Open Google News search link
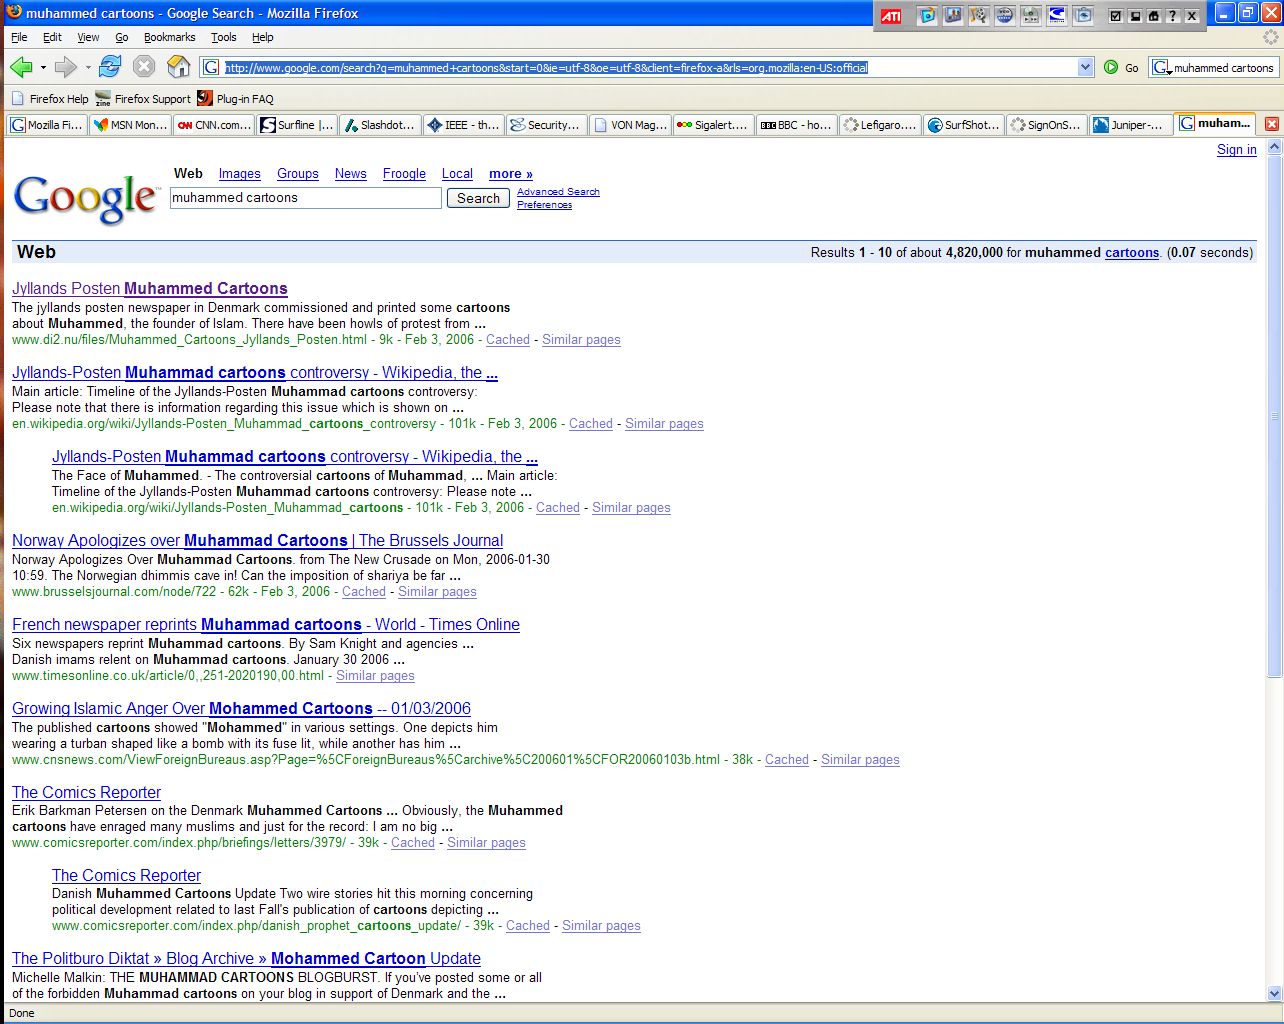This screenshot has width=1284, height=1024. coord(351,174)
